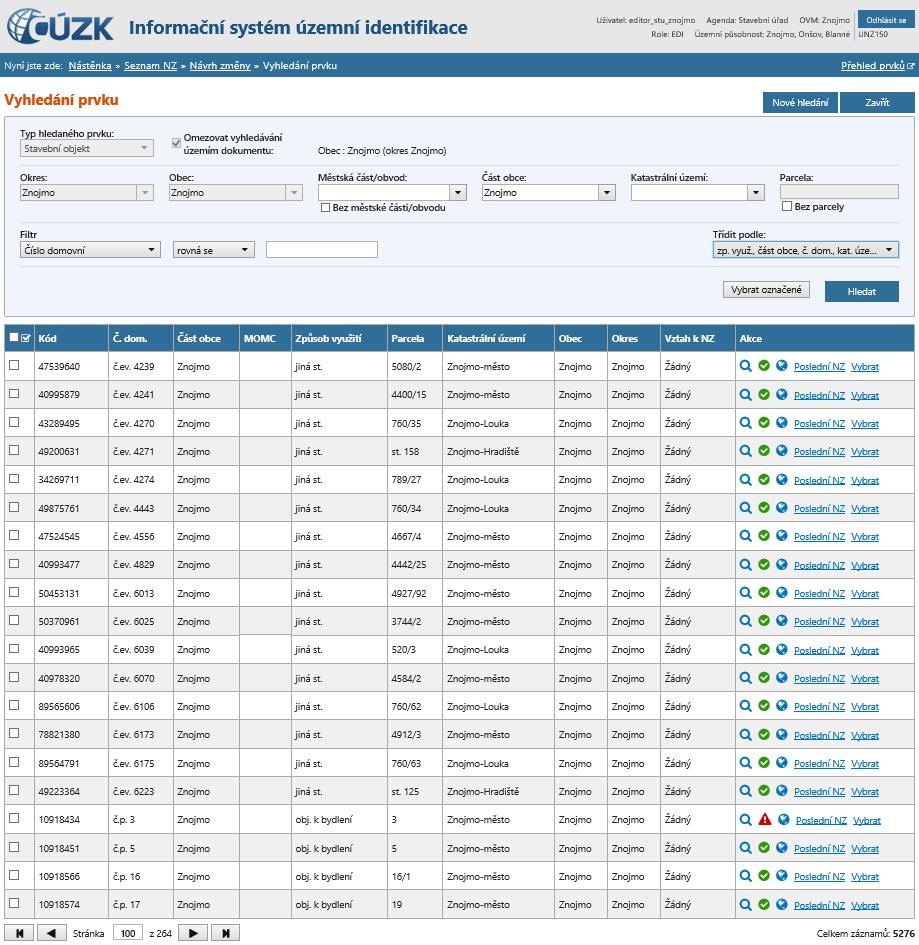This screenshot has height=945, width=919.
Task: Click green check icon in row 34269711
Action: coord(764,479)
